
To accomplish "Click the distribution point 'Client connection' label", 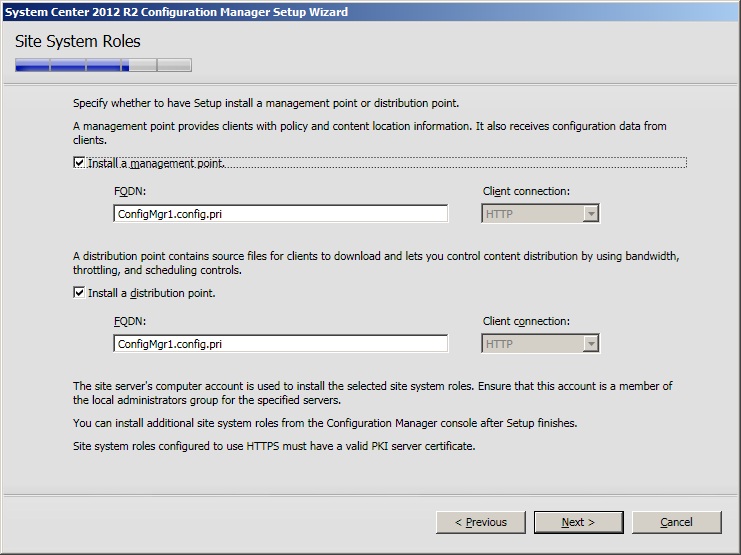I will click(x=526, y=322).
